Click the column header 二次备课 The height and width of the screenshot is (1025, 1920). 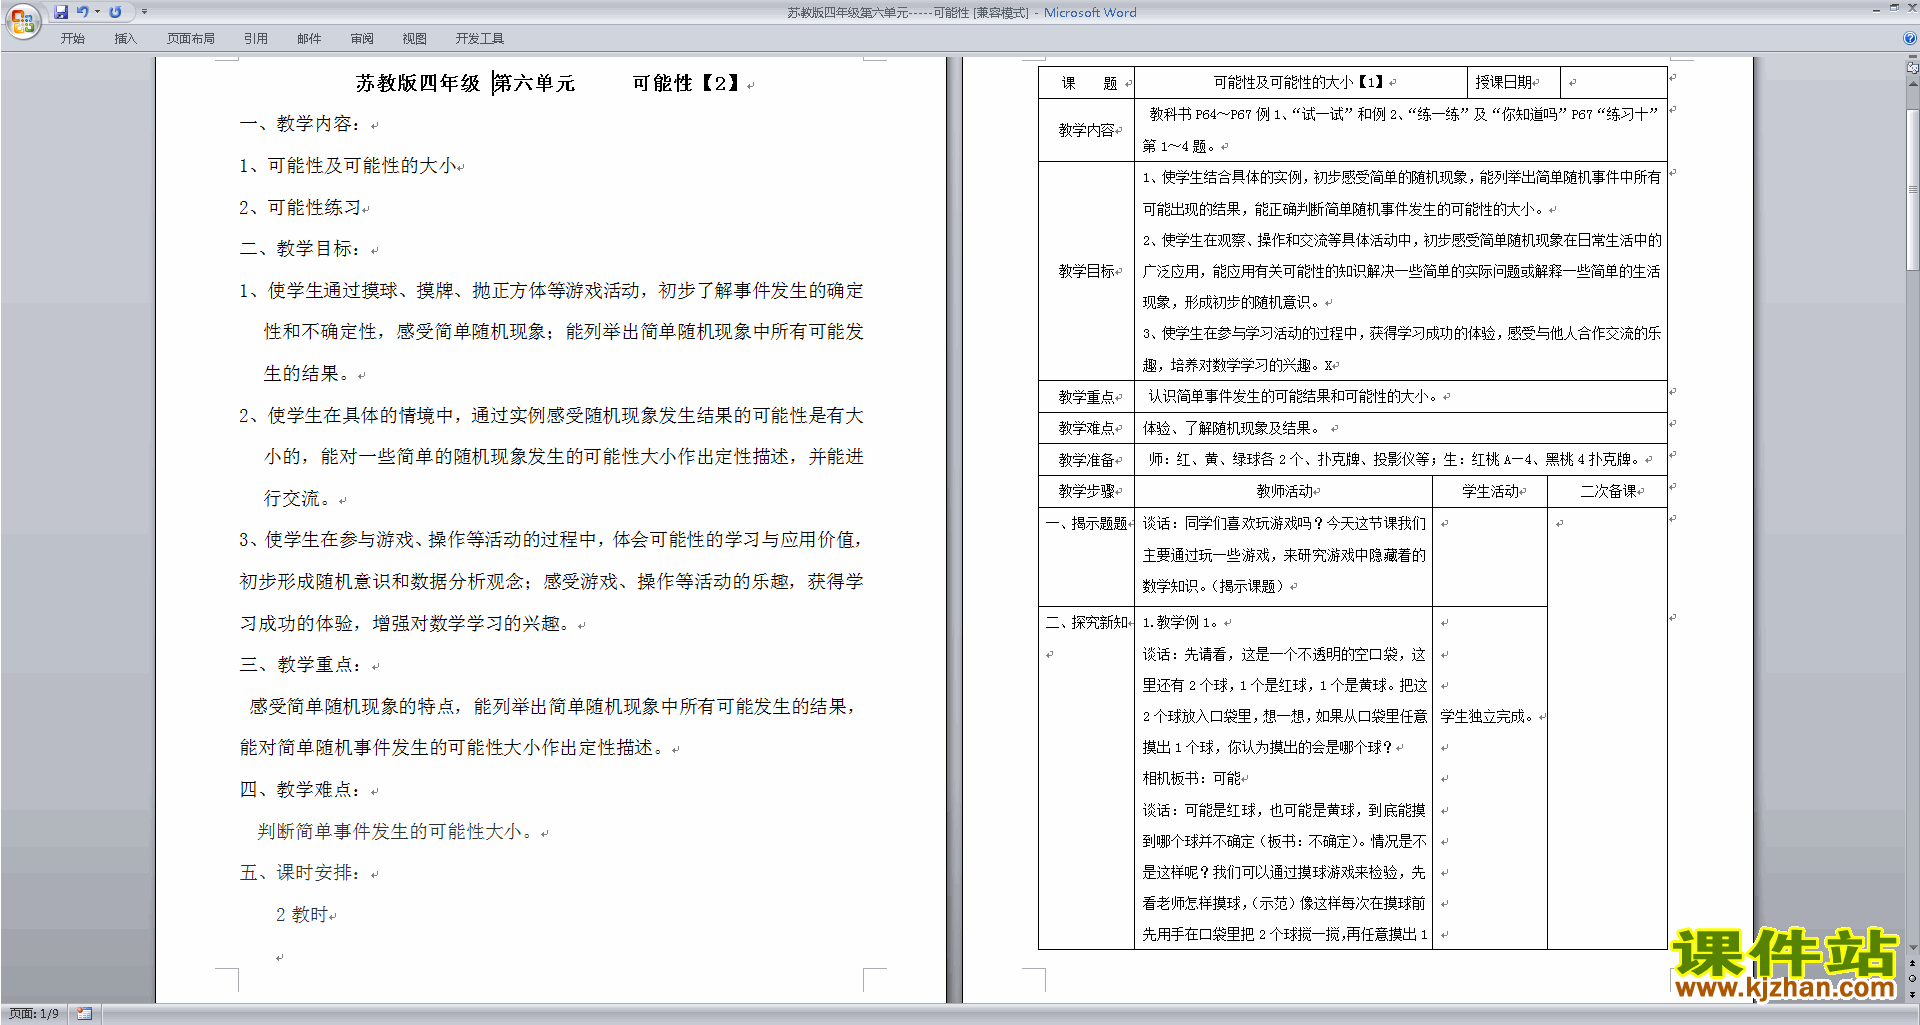[1608, 491]
